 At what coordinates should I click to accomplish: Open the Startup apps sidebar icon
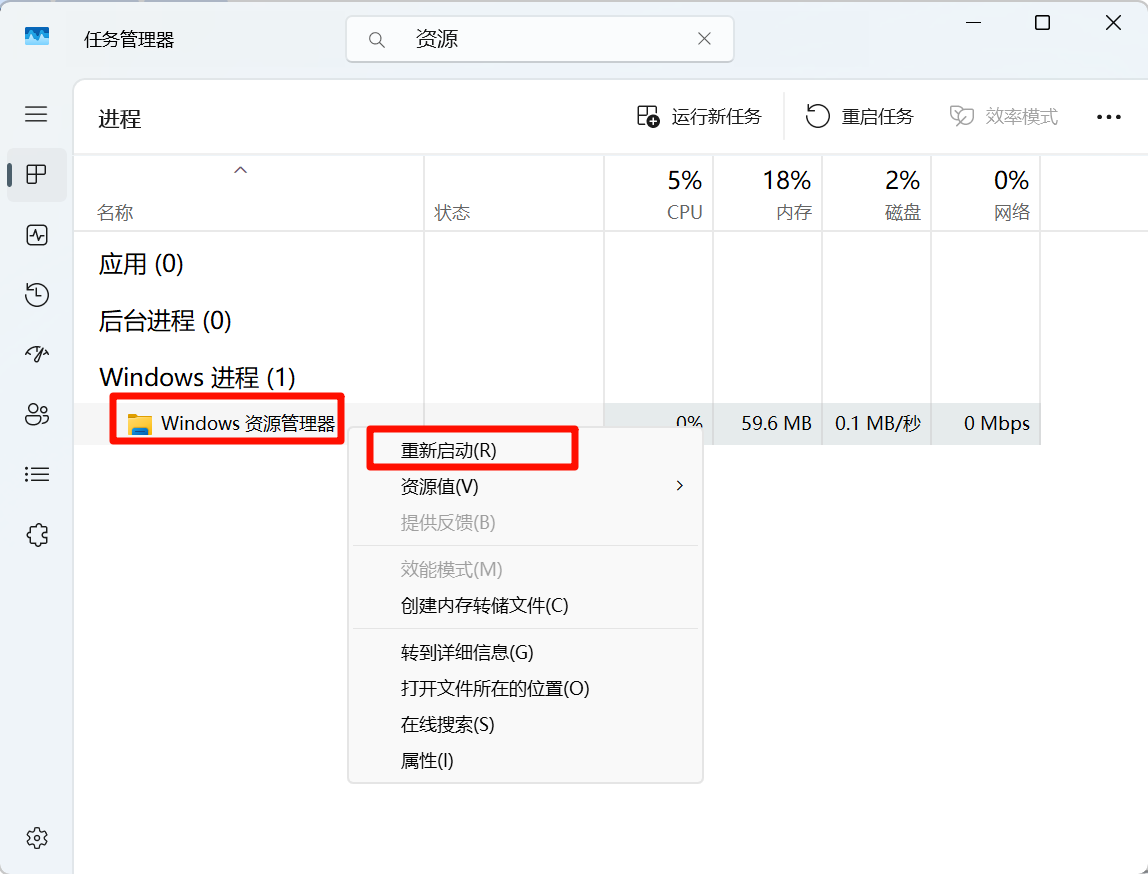tap(37, 354)
